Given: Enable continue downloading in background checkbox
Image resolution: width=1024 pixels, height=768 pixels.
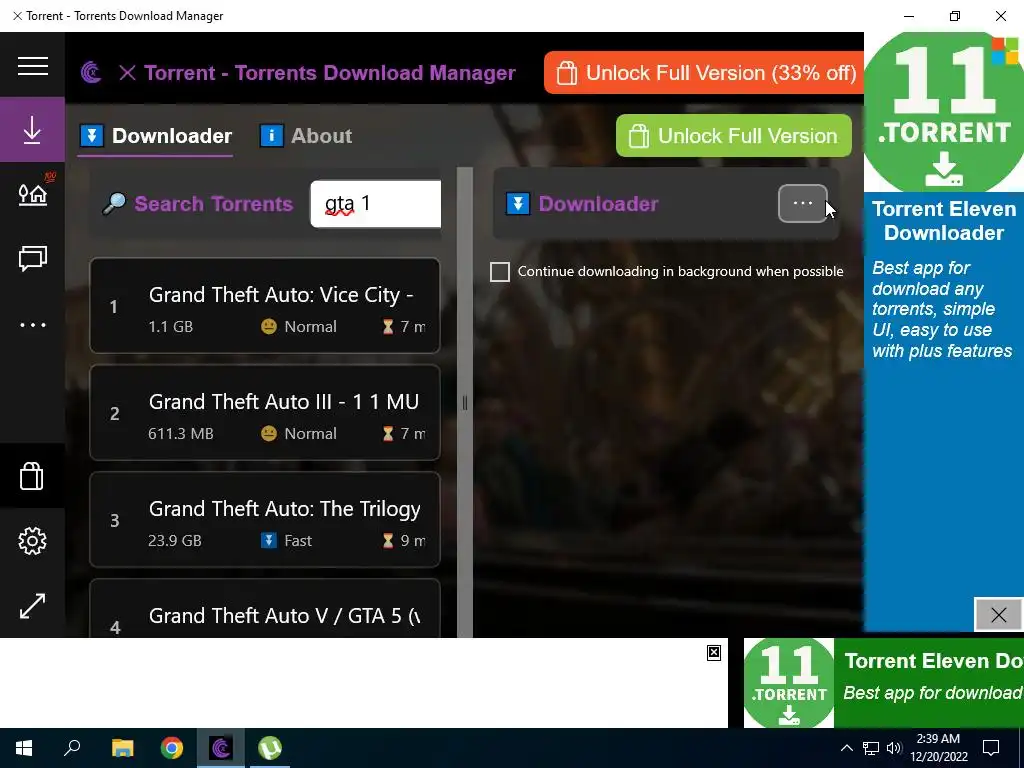Looking at the screenshot, I should coord(500,272).
